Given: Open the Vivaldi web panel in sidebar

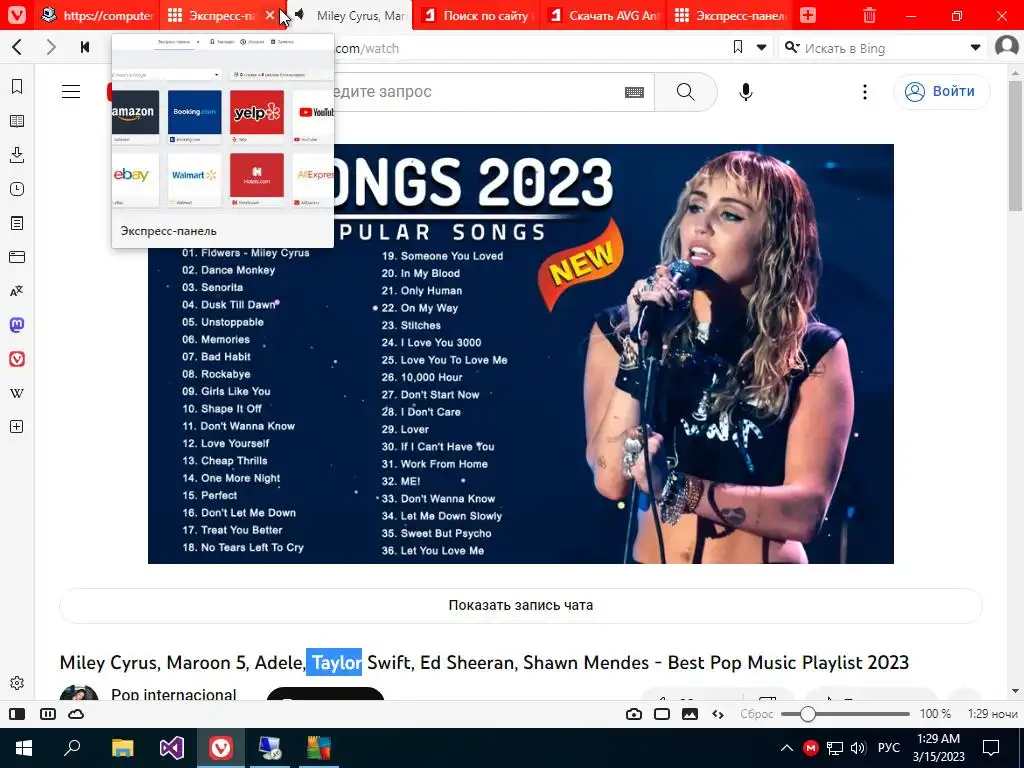Looking at the screenshot, I should click(17, 359).
